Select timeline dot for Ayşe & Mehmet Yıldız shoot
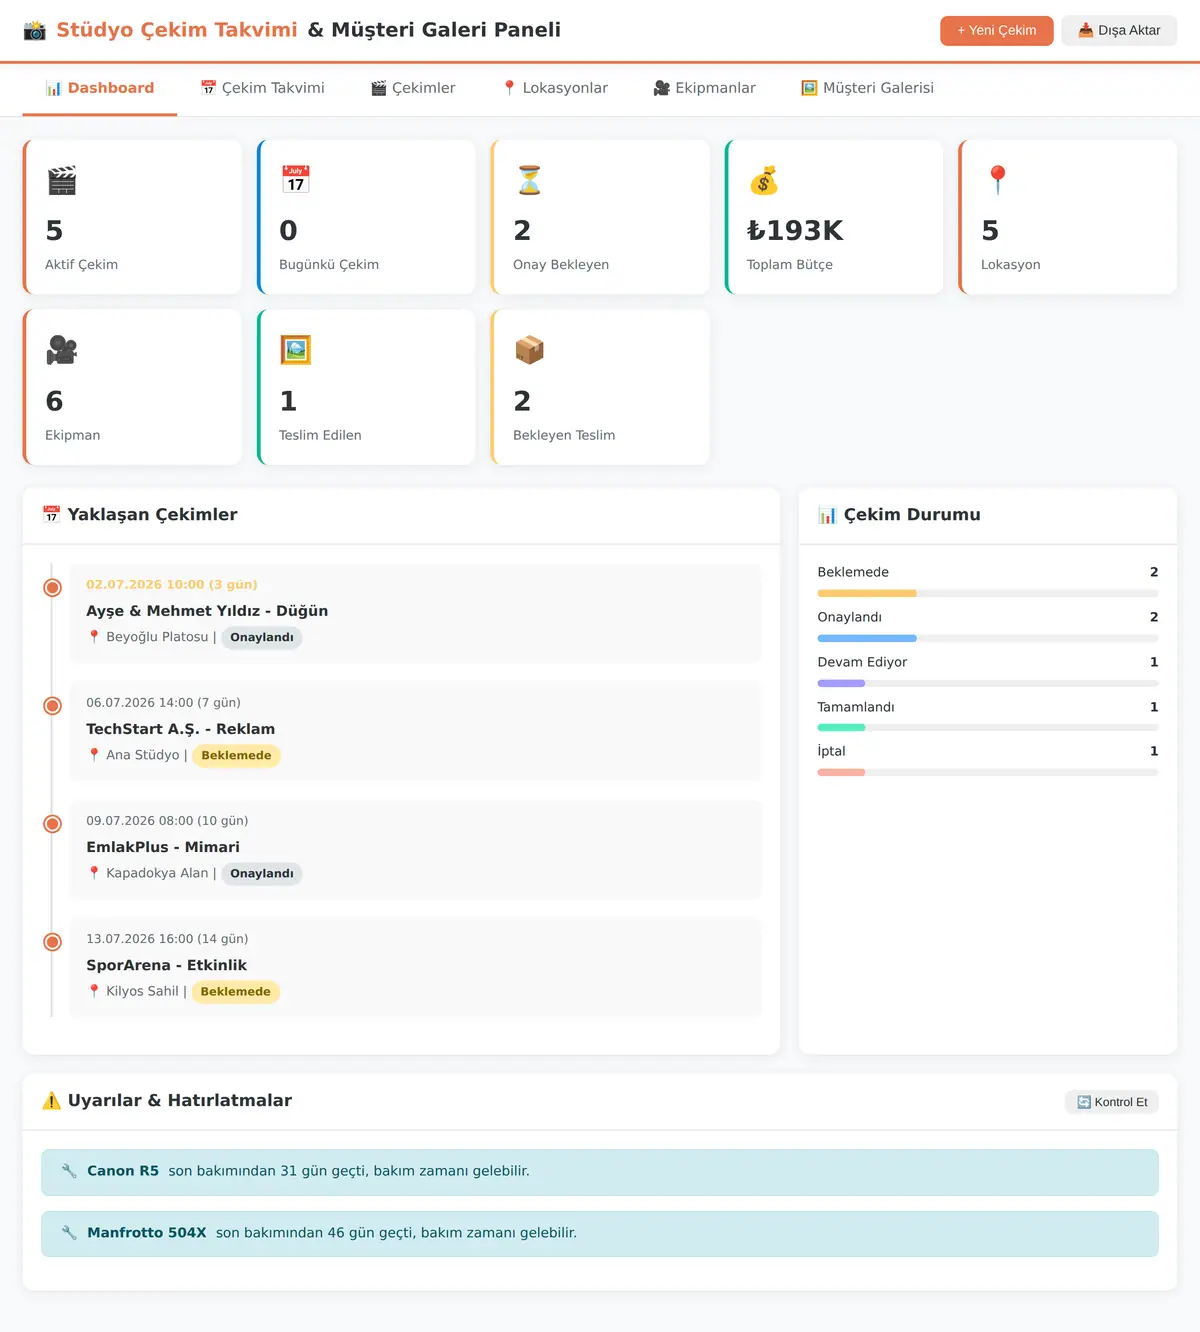Screen dimensions: 1200x1332 click(53, 588)
